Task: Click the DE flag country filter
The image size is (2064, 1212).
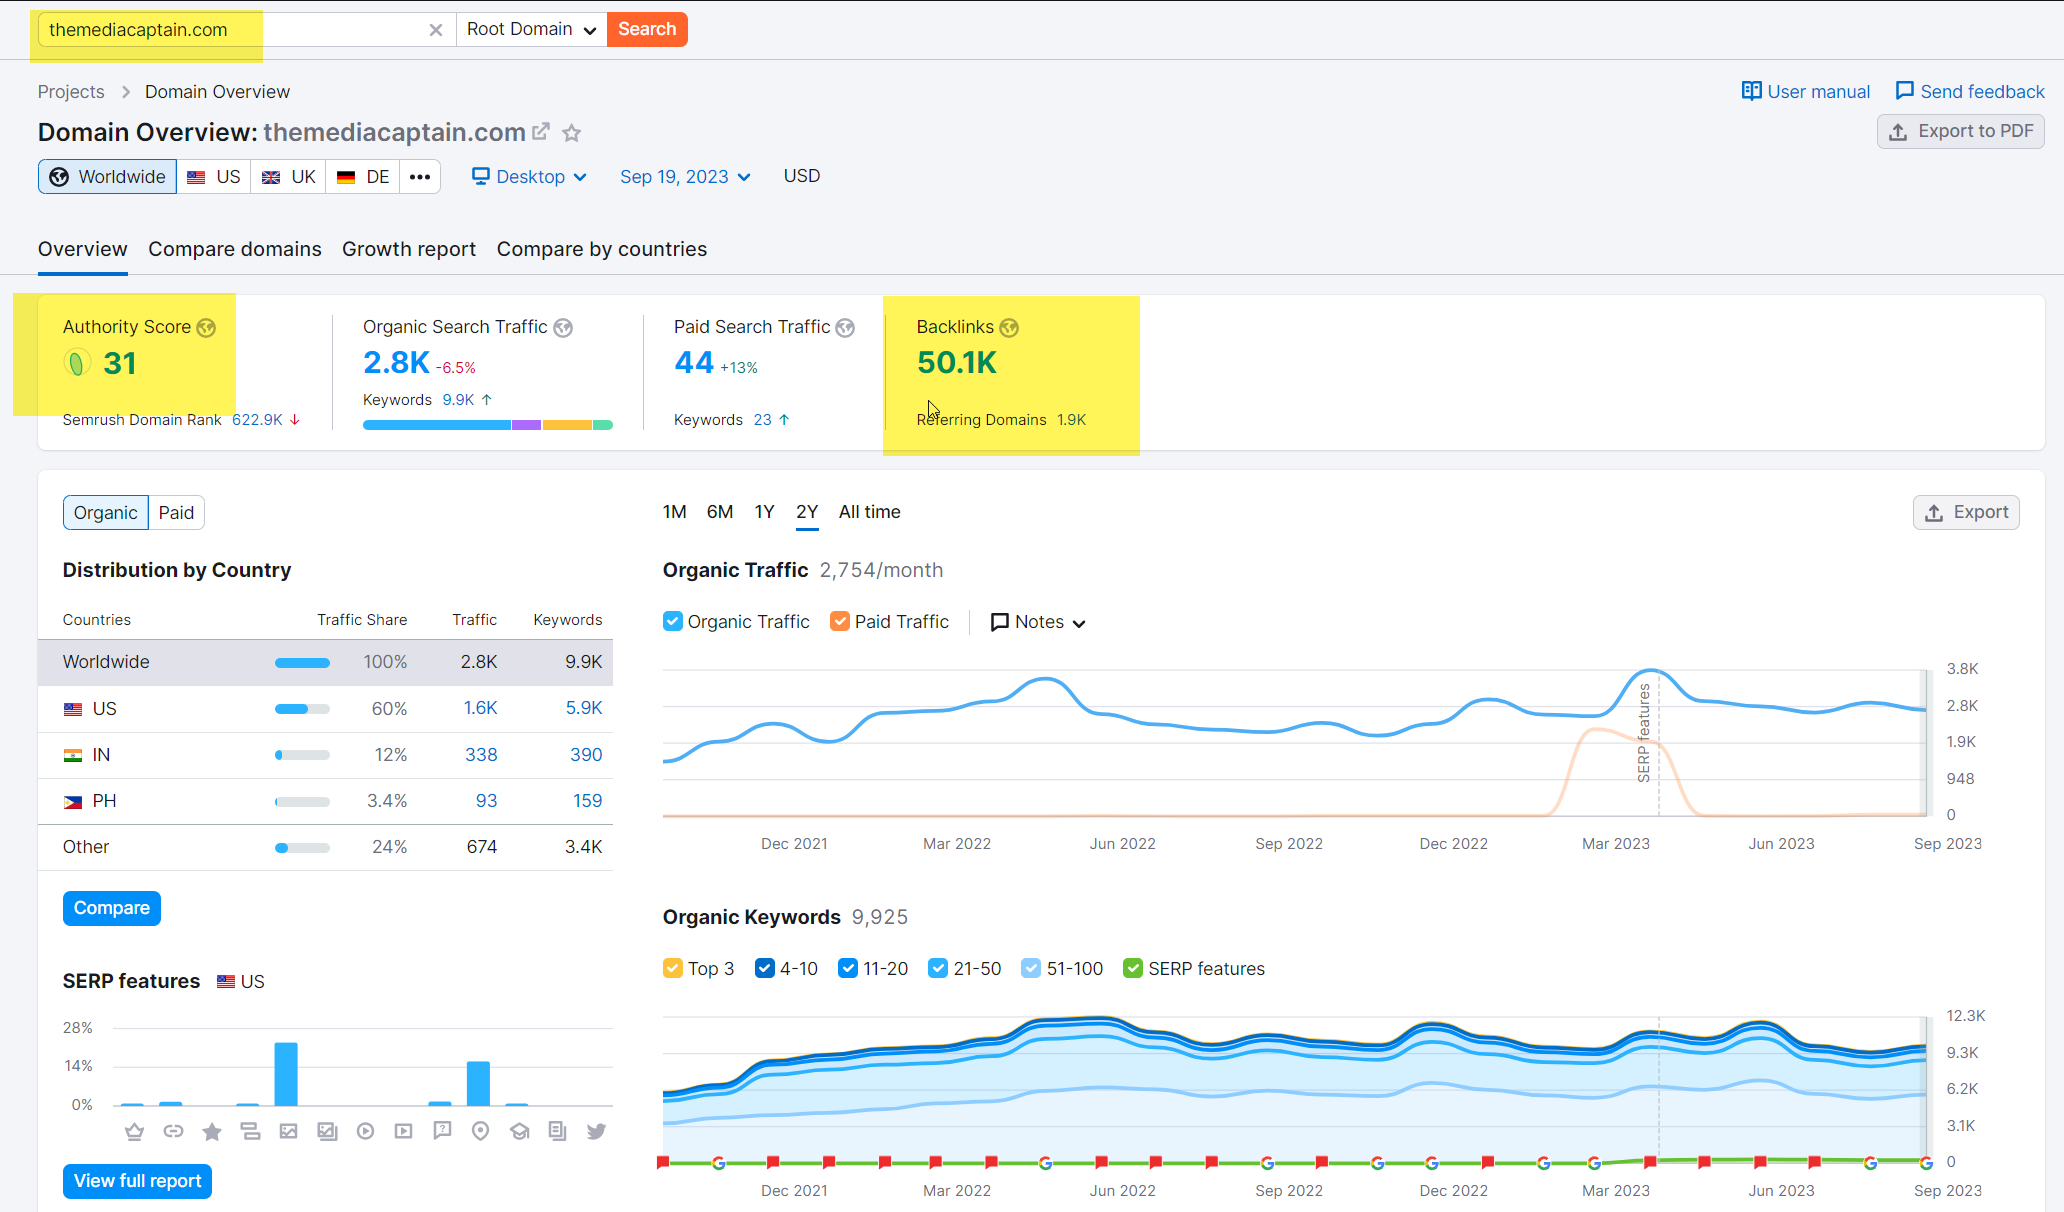Action: point(363,177)
